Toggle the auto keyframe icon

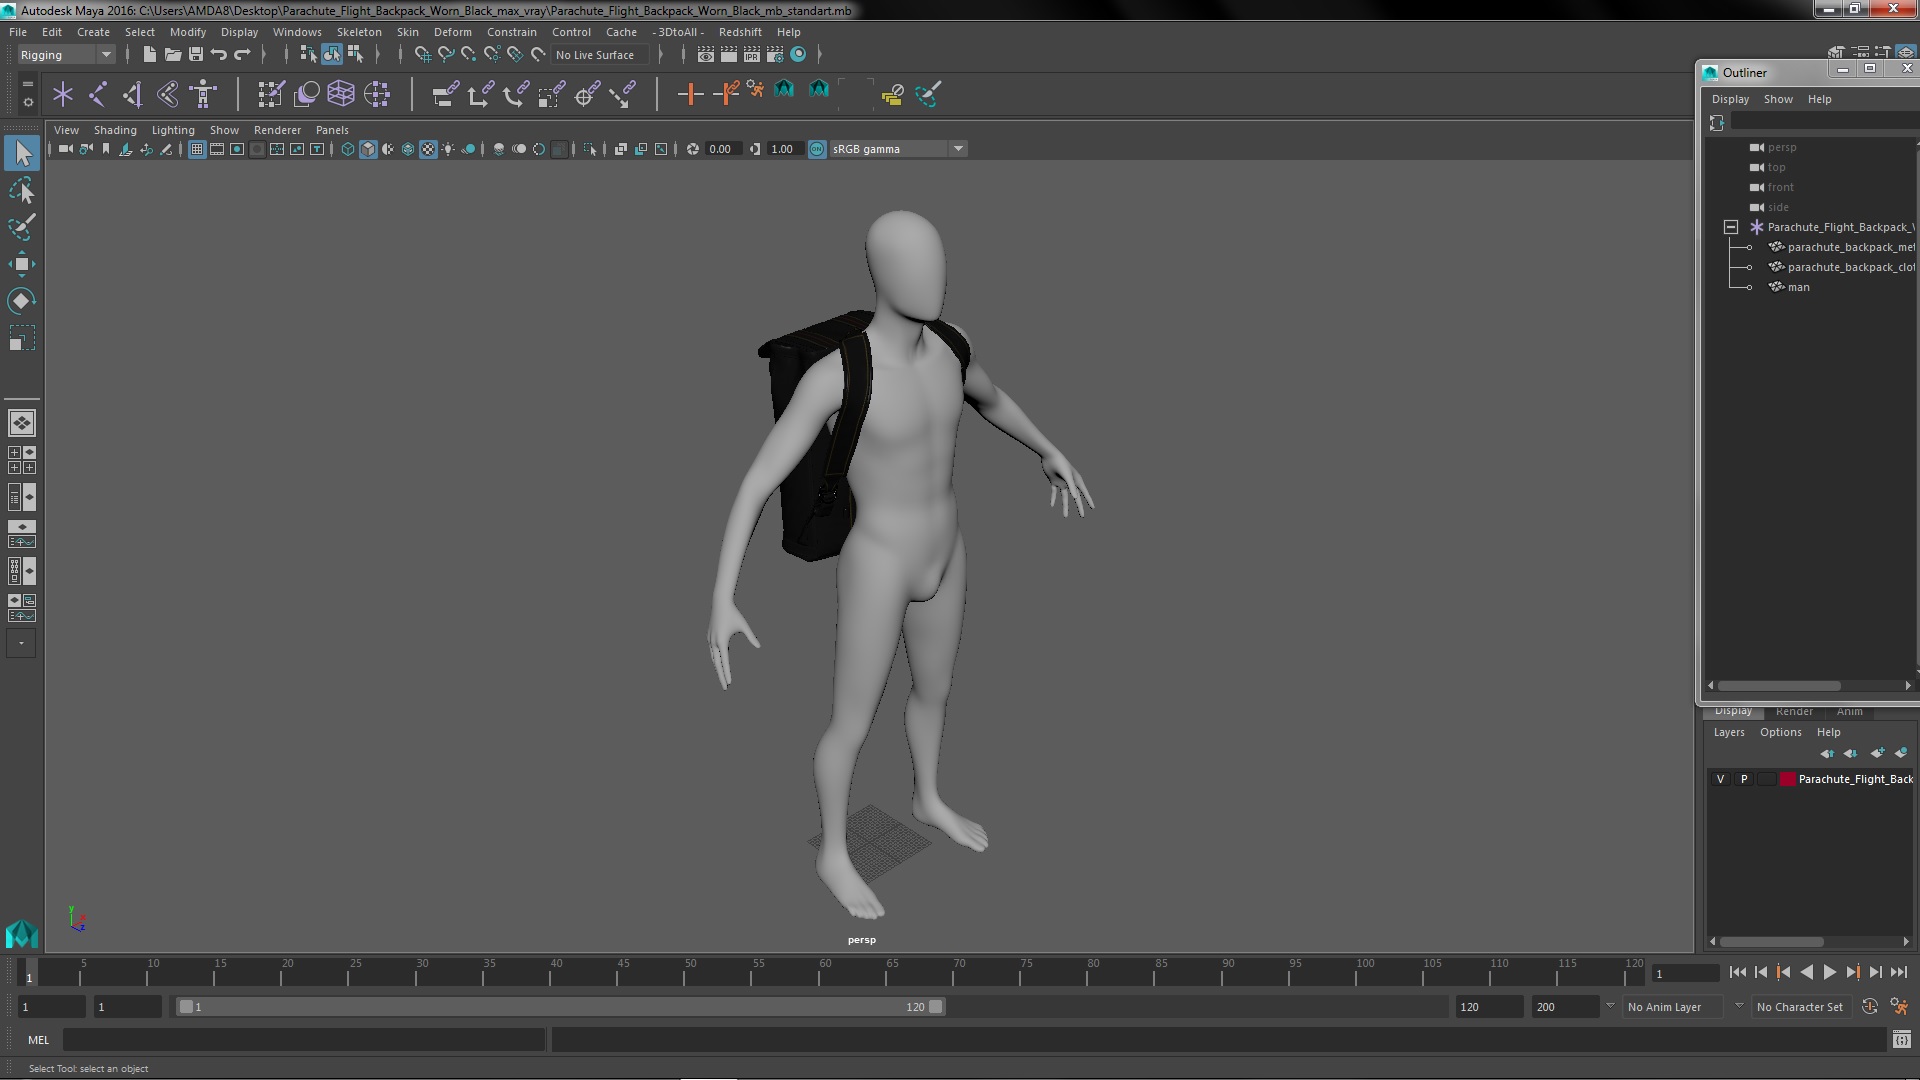click(1870, 1007)
